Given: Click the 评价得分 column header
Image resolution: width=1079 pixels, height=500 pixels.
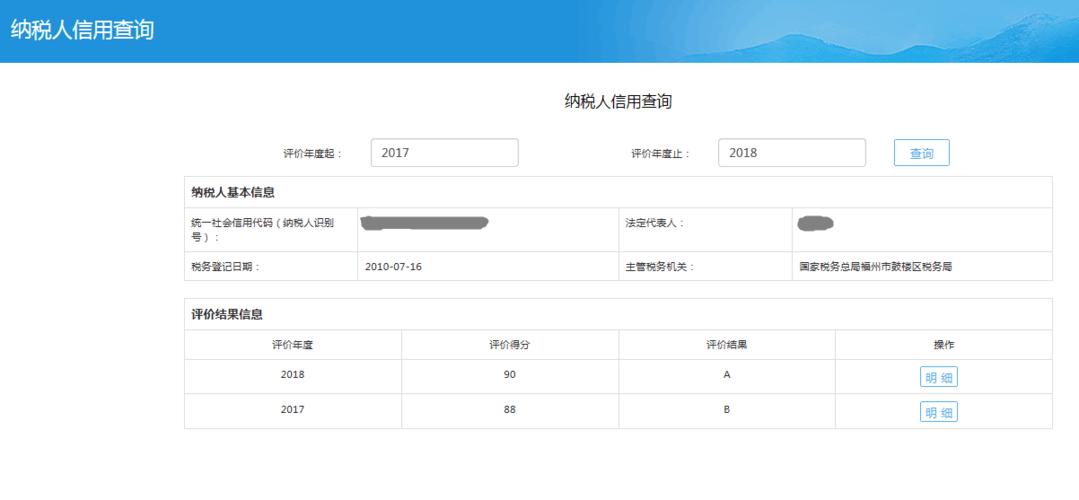Looking at the screenshot, I should pos(509,345).
